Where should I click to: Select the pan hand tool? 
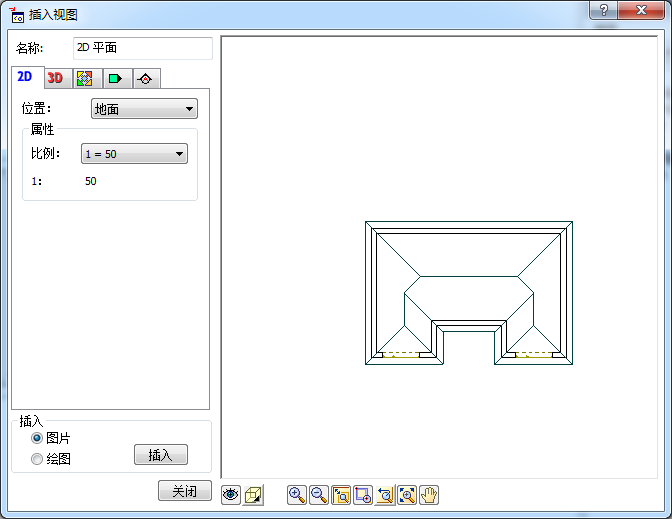pos(429,495)
